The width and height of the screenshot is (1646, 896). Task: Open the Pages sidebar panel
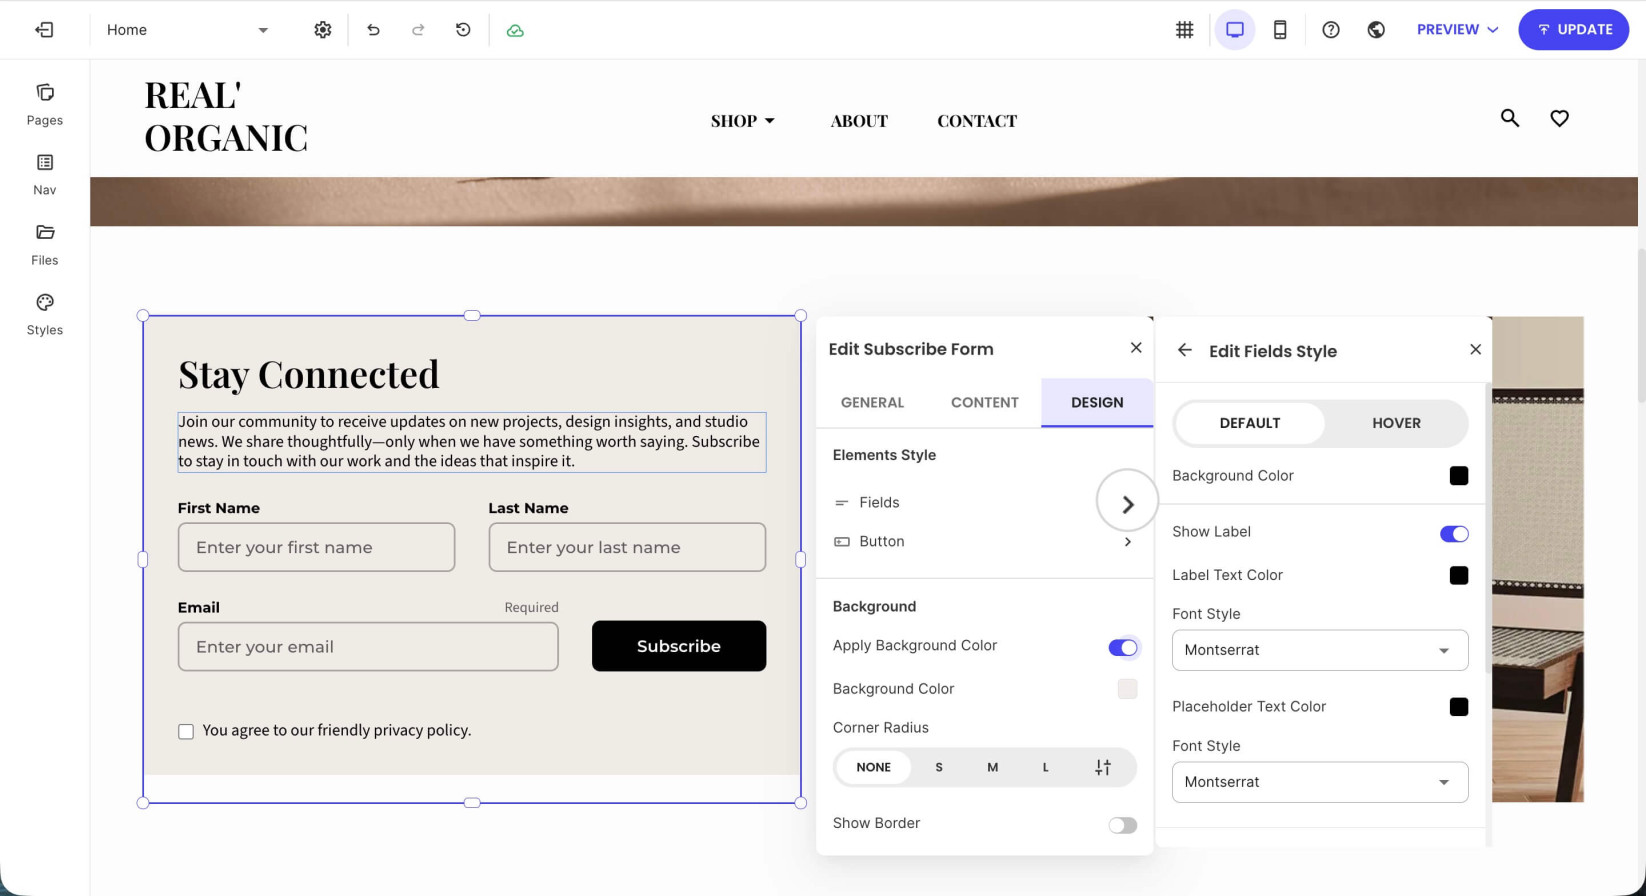45,104
